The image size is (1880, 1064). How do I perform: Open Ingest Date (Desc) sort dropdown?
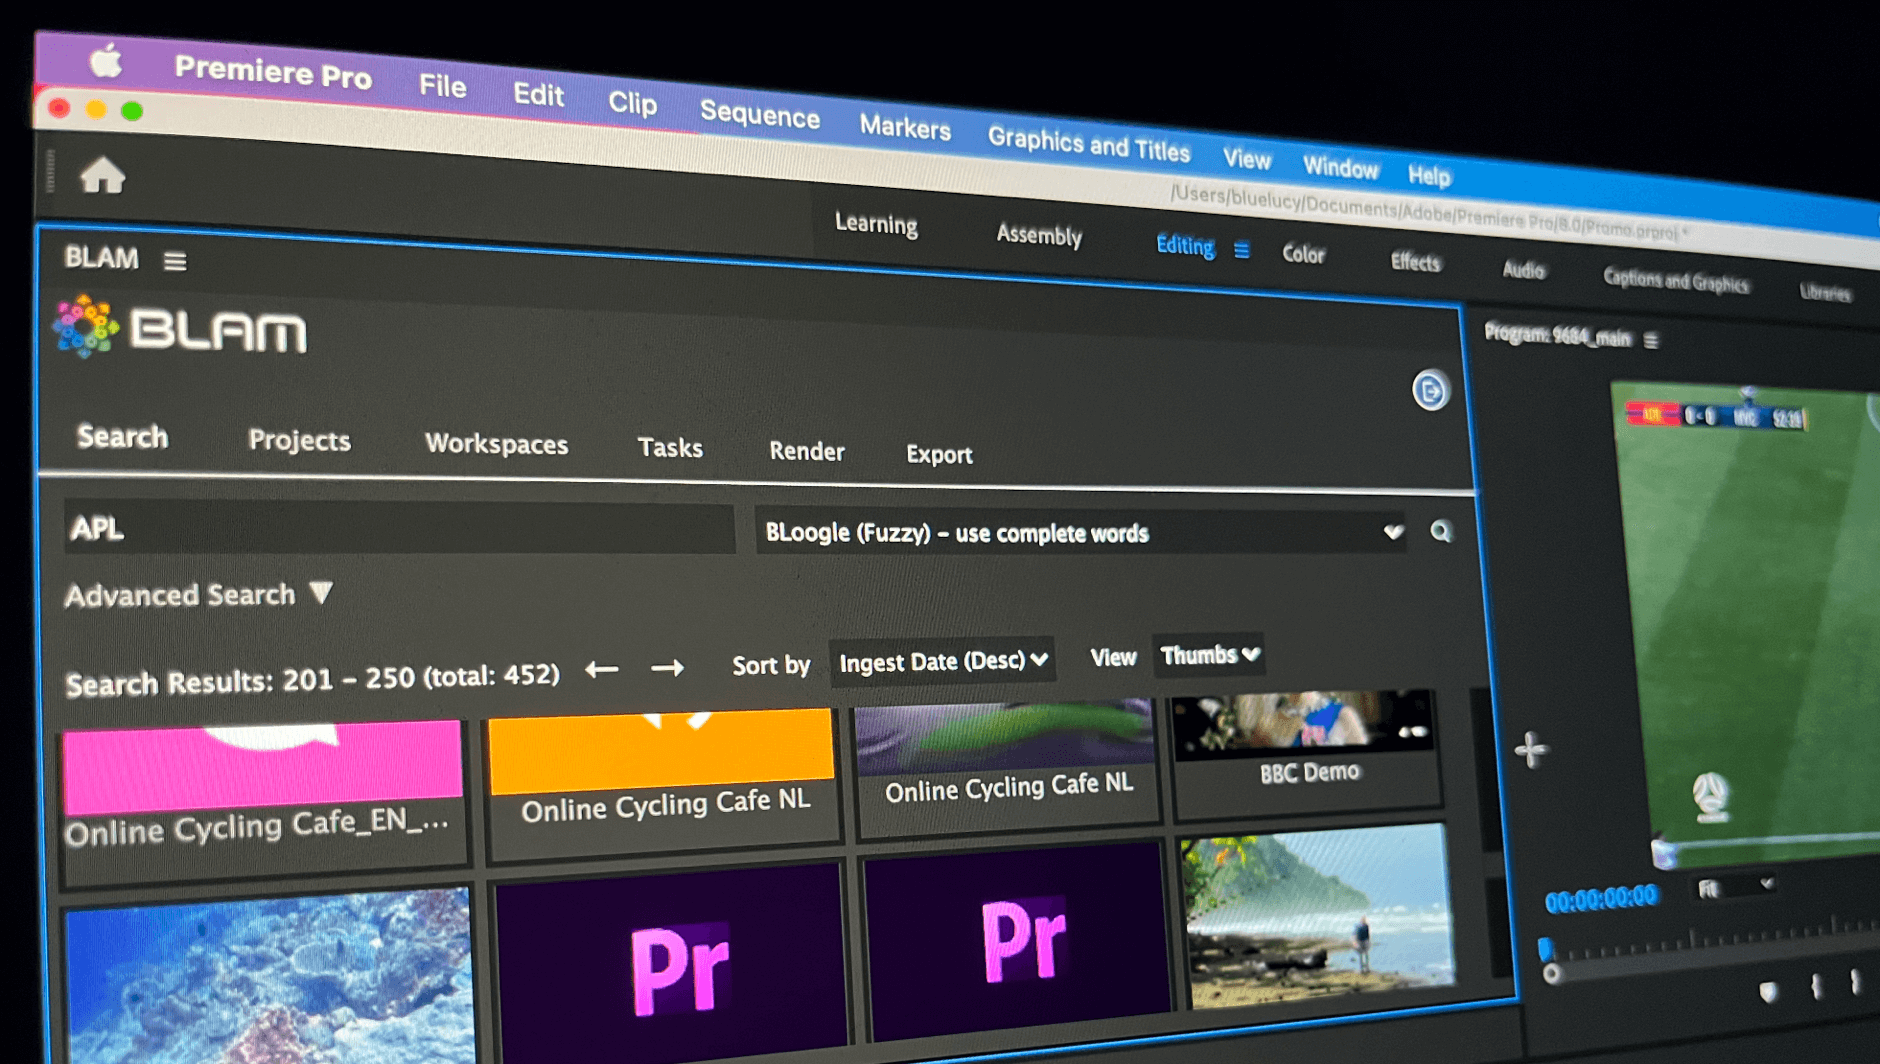point(942,661)
